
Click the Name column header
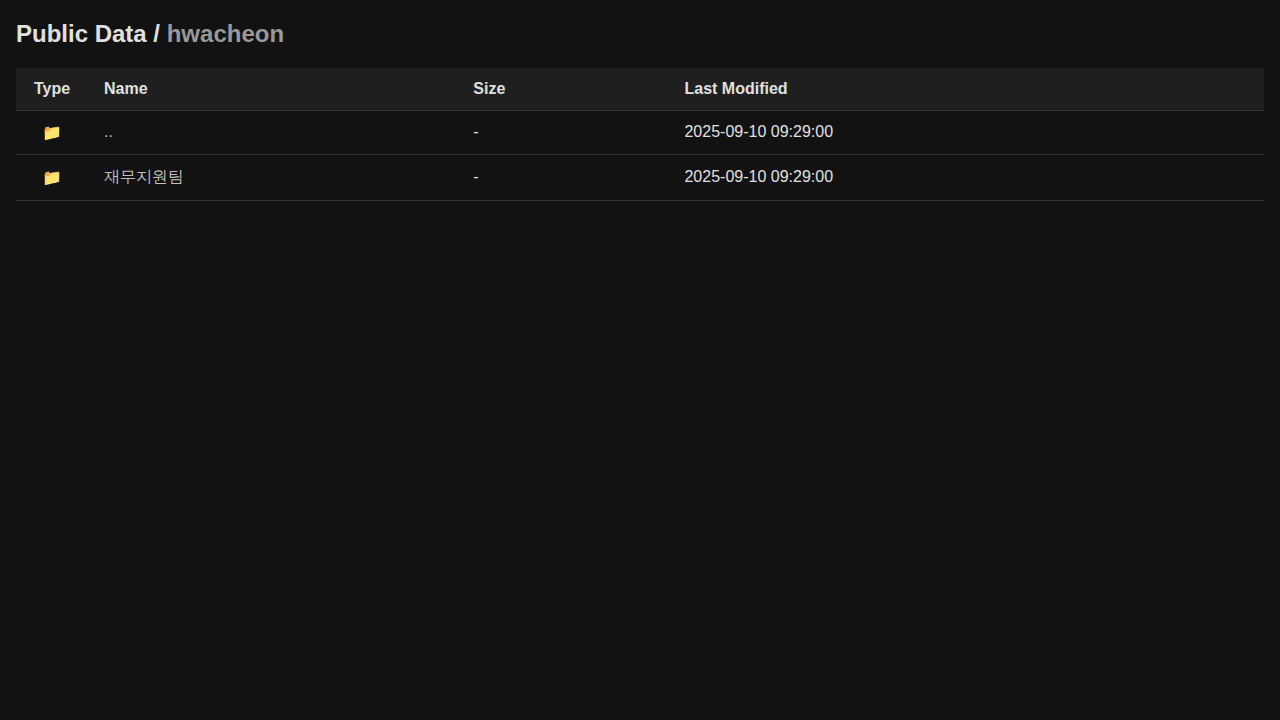[x=126, y=89]
